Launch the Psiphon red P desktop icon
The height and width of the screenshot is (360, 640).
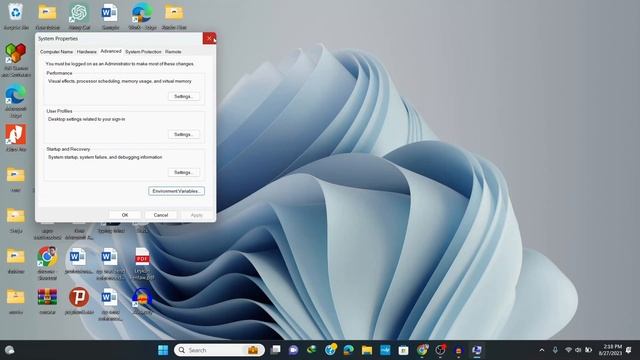click(79, 297)
